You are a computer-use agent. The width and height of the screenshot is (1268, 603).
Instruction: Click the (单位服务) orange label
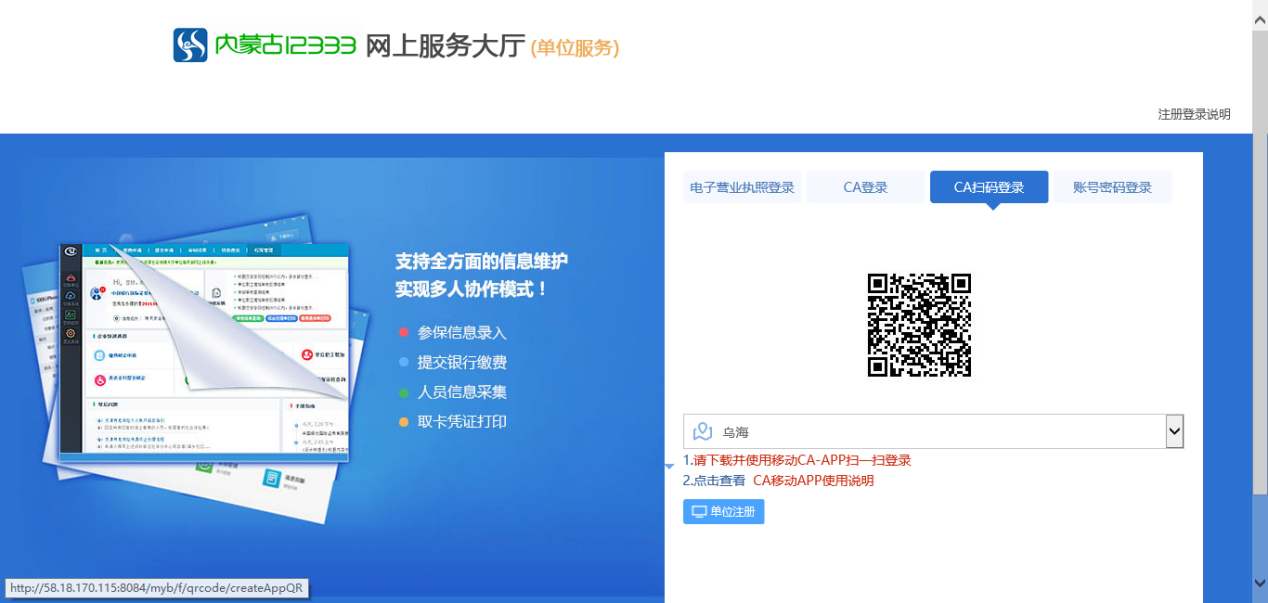tap(575, 47)
